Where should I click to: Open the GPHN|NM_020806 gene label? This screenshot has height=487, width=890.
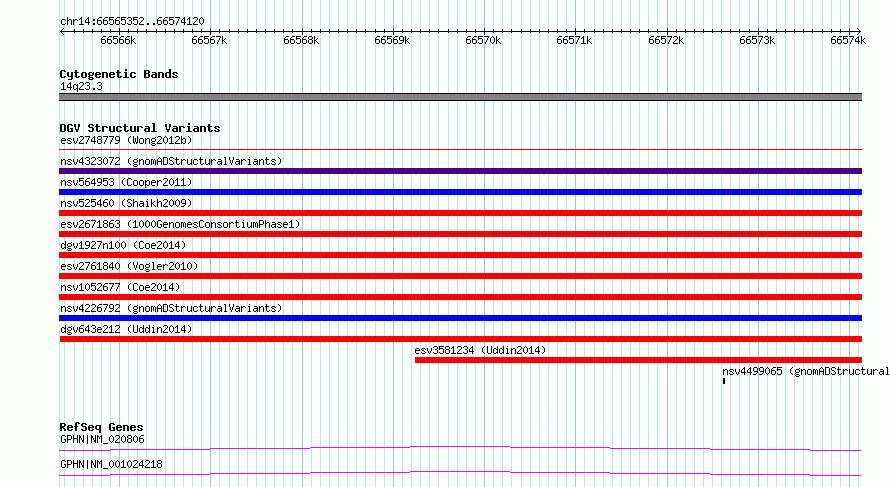(x=102, y=439)
